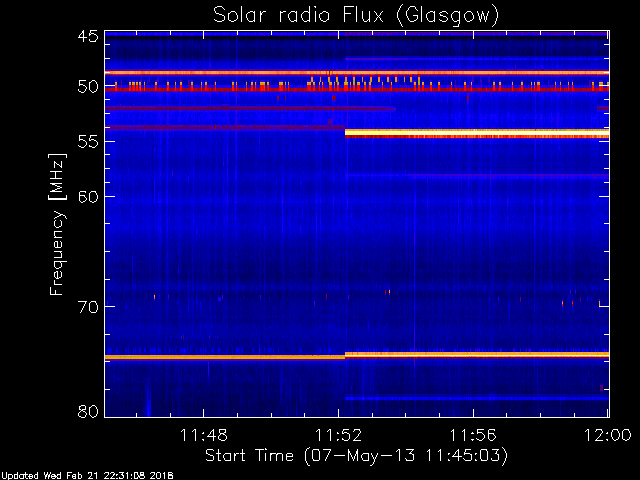Click the 'Frequency [MHz]' axis label
The image size is (640, 480).
point(57,224)
